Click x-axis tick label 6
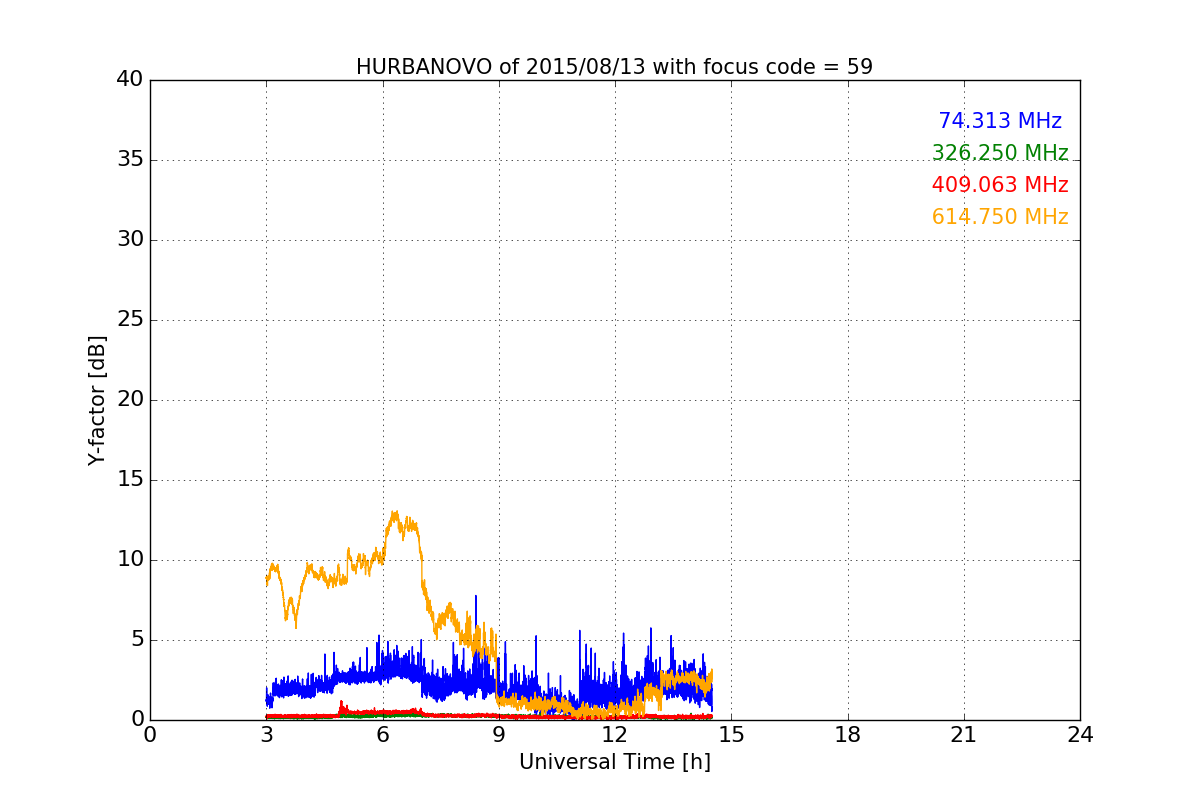The width and height of the screenshot is (1200, 800). point(382,735)
